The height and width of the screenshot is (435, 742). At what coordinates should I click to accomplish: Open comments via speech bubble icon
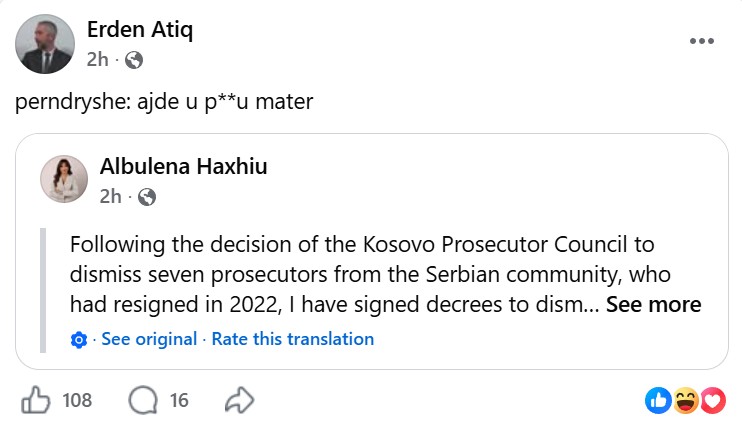[x=142, y=400]
